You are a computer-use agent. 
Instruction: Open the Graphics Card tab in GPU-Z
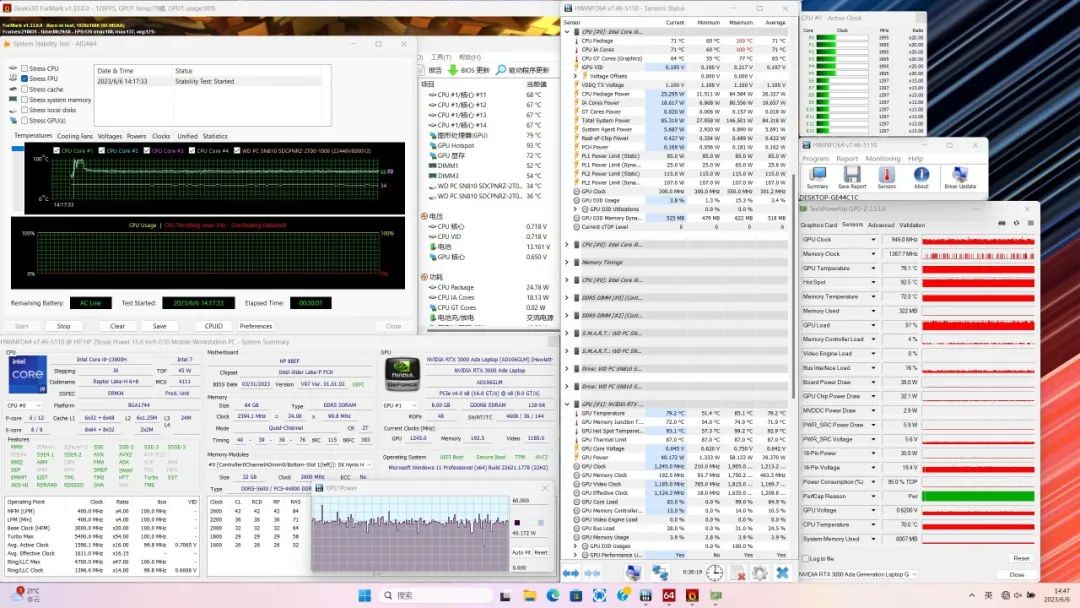[818, 225]
